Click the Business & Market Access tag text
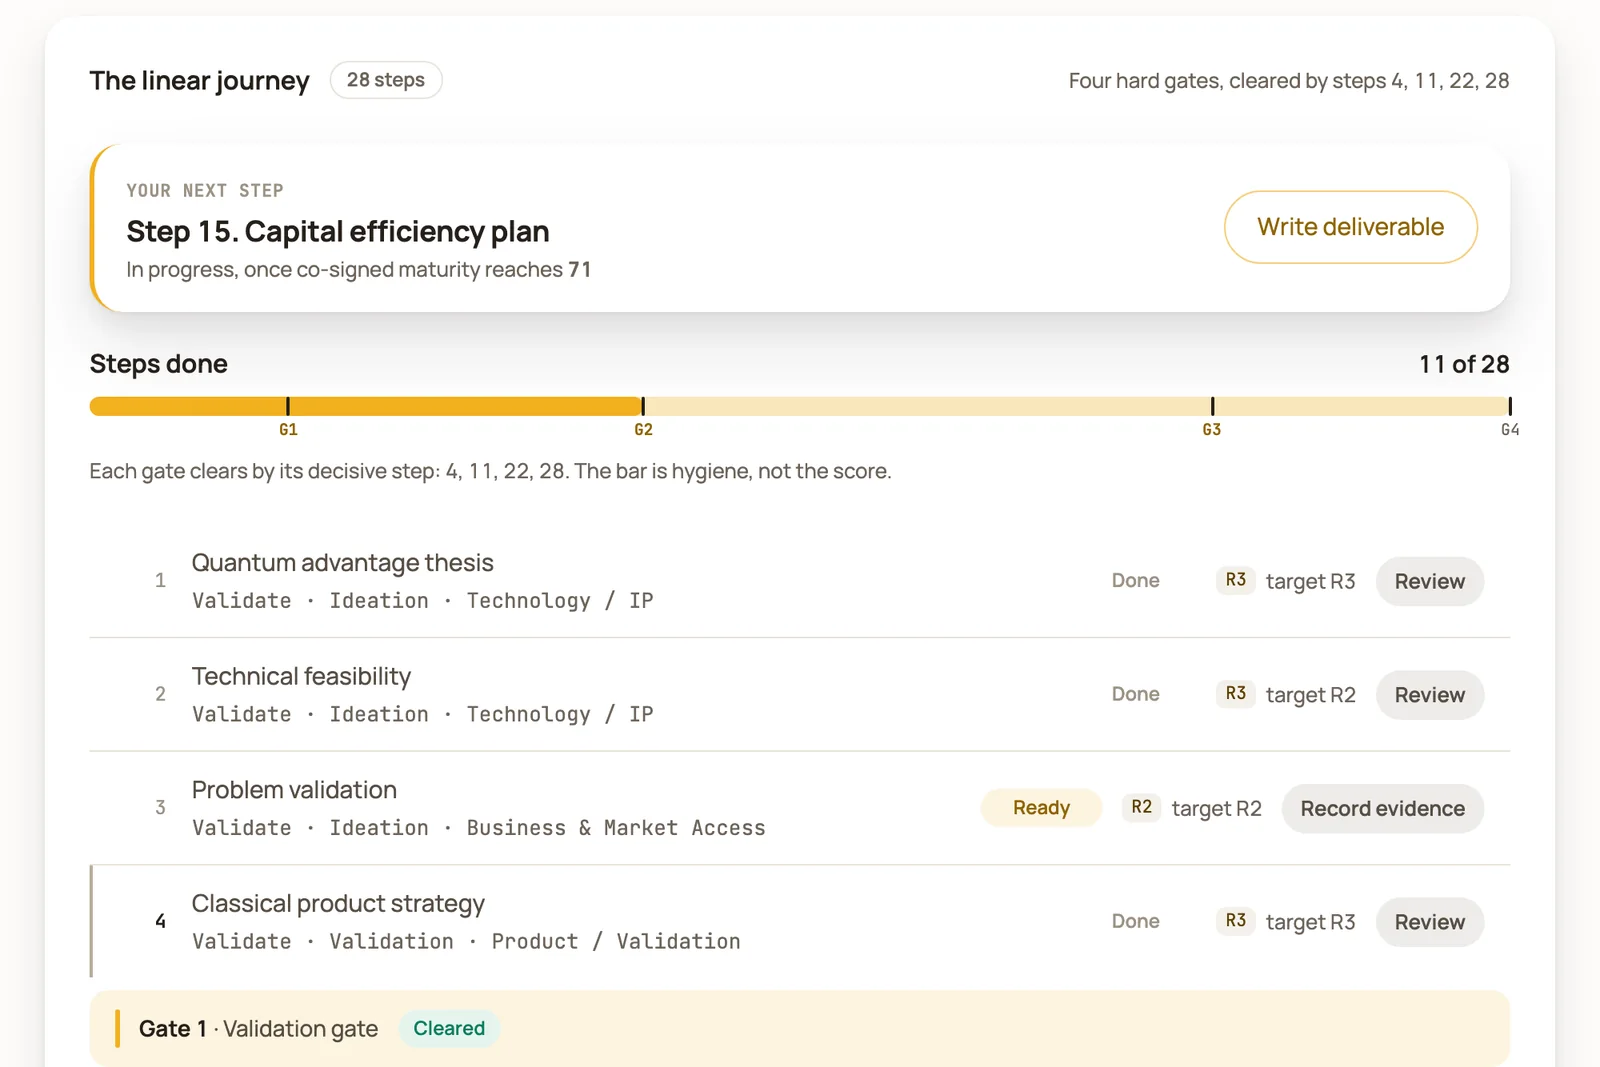Viewport: 1600px width, 1067px height. [x=616, y=828]
